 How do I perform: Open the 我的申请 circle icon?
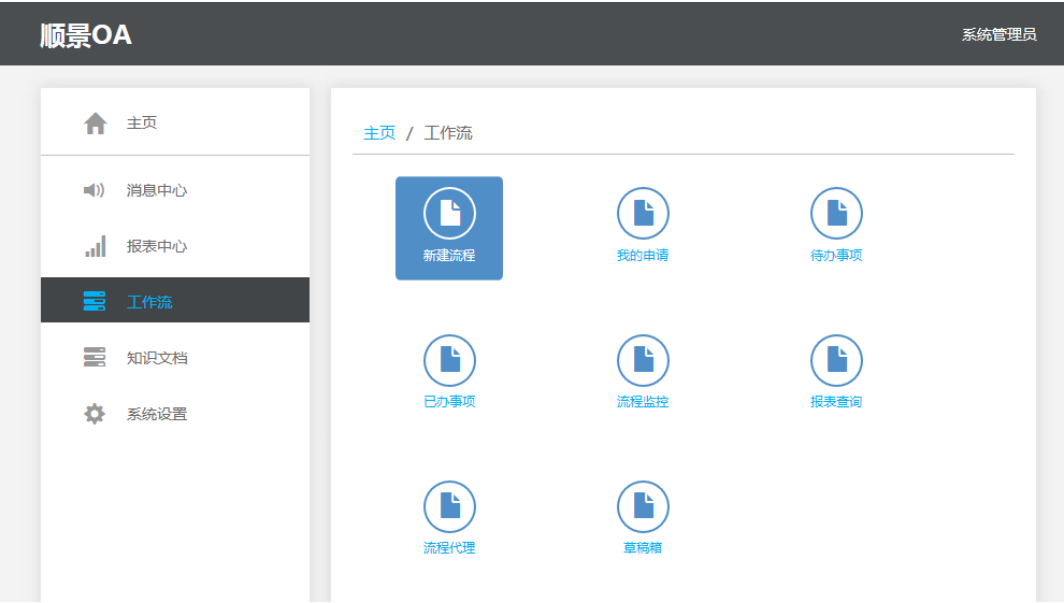(x=642, y=213)
